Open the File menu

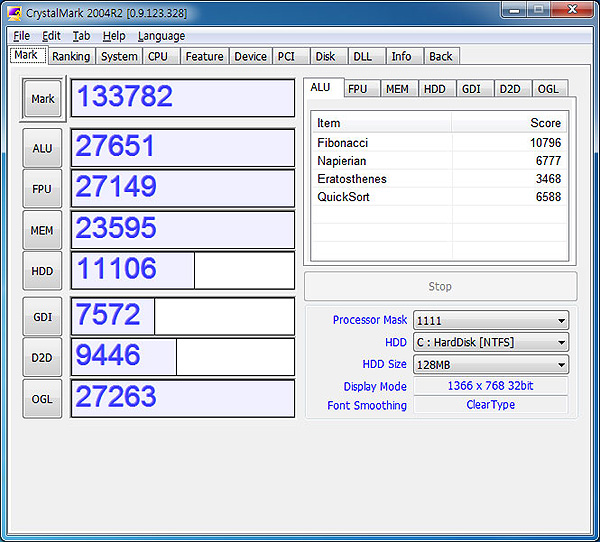coord(21,36)
